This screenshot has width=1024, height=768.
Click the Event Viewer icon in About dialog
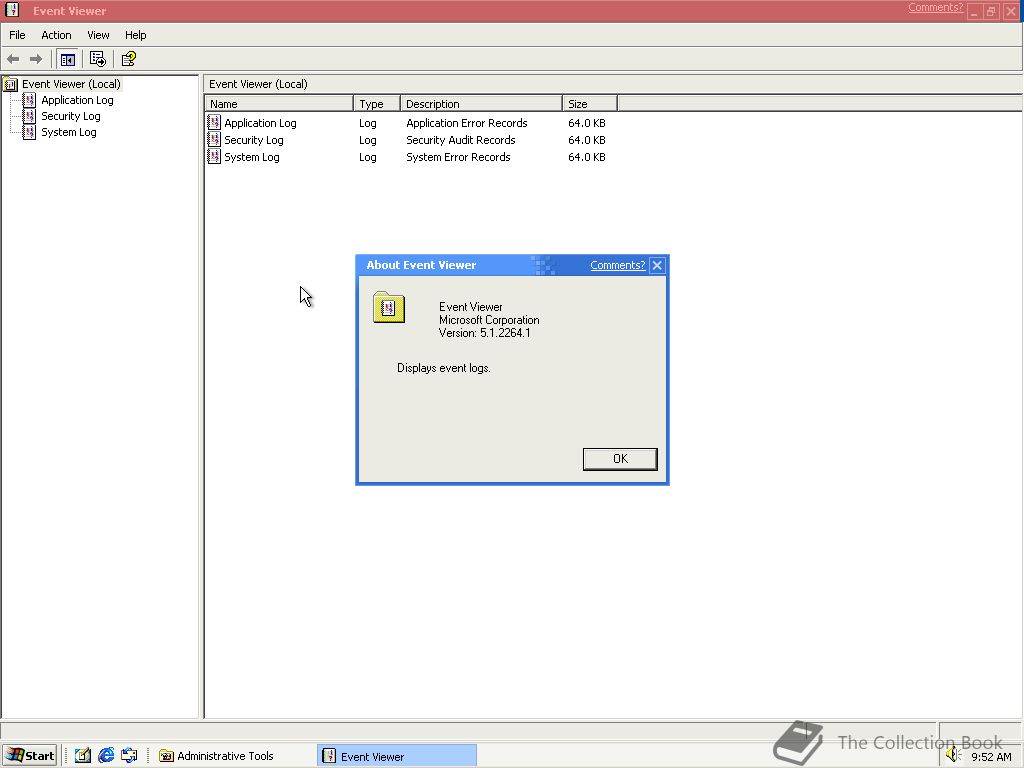click(389, 308)
